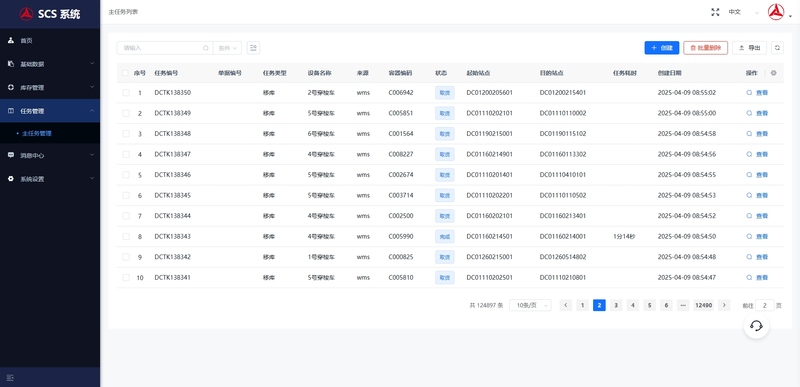Screen dimensions: 800x387
Task: Open the 10 items per page dropdown
Action: click(530, 305)
